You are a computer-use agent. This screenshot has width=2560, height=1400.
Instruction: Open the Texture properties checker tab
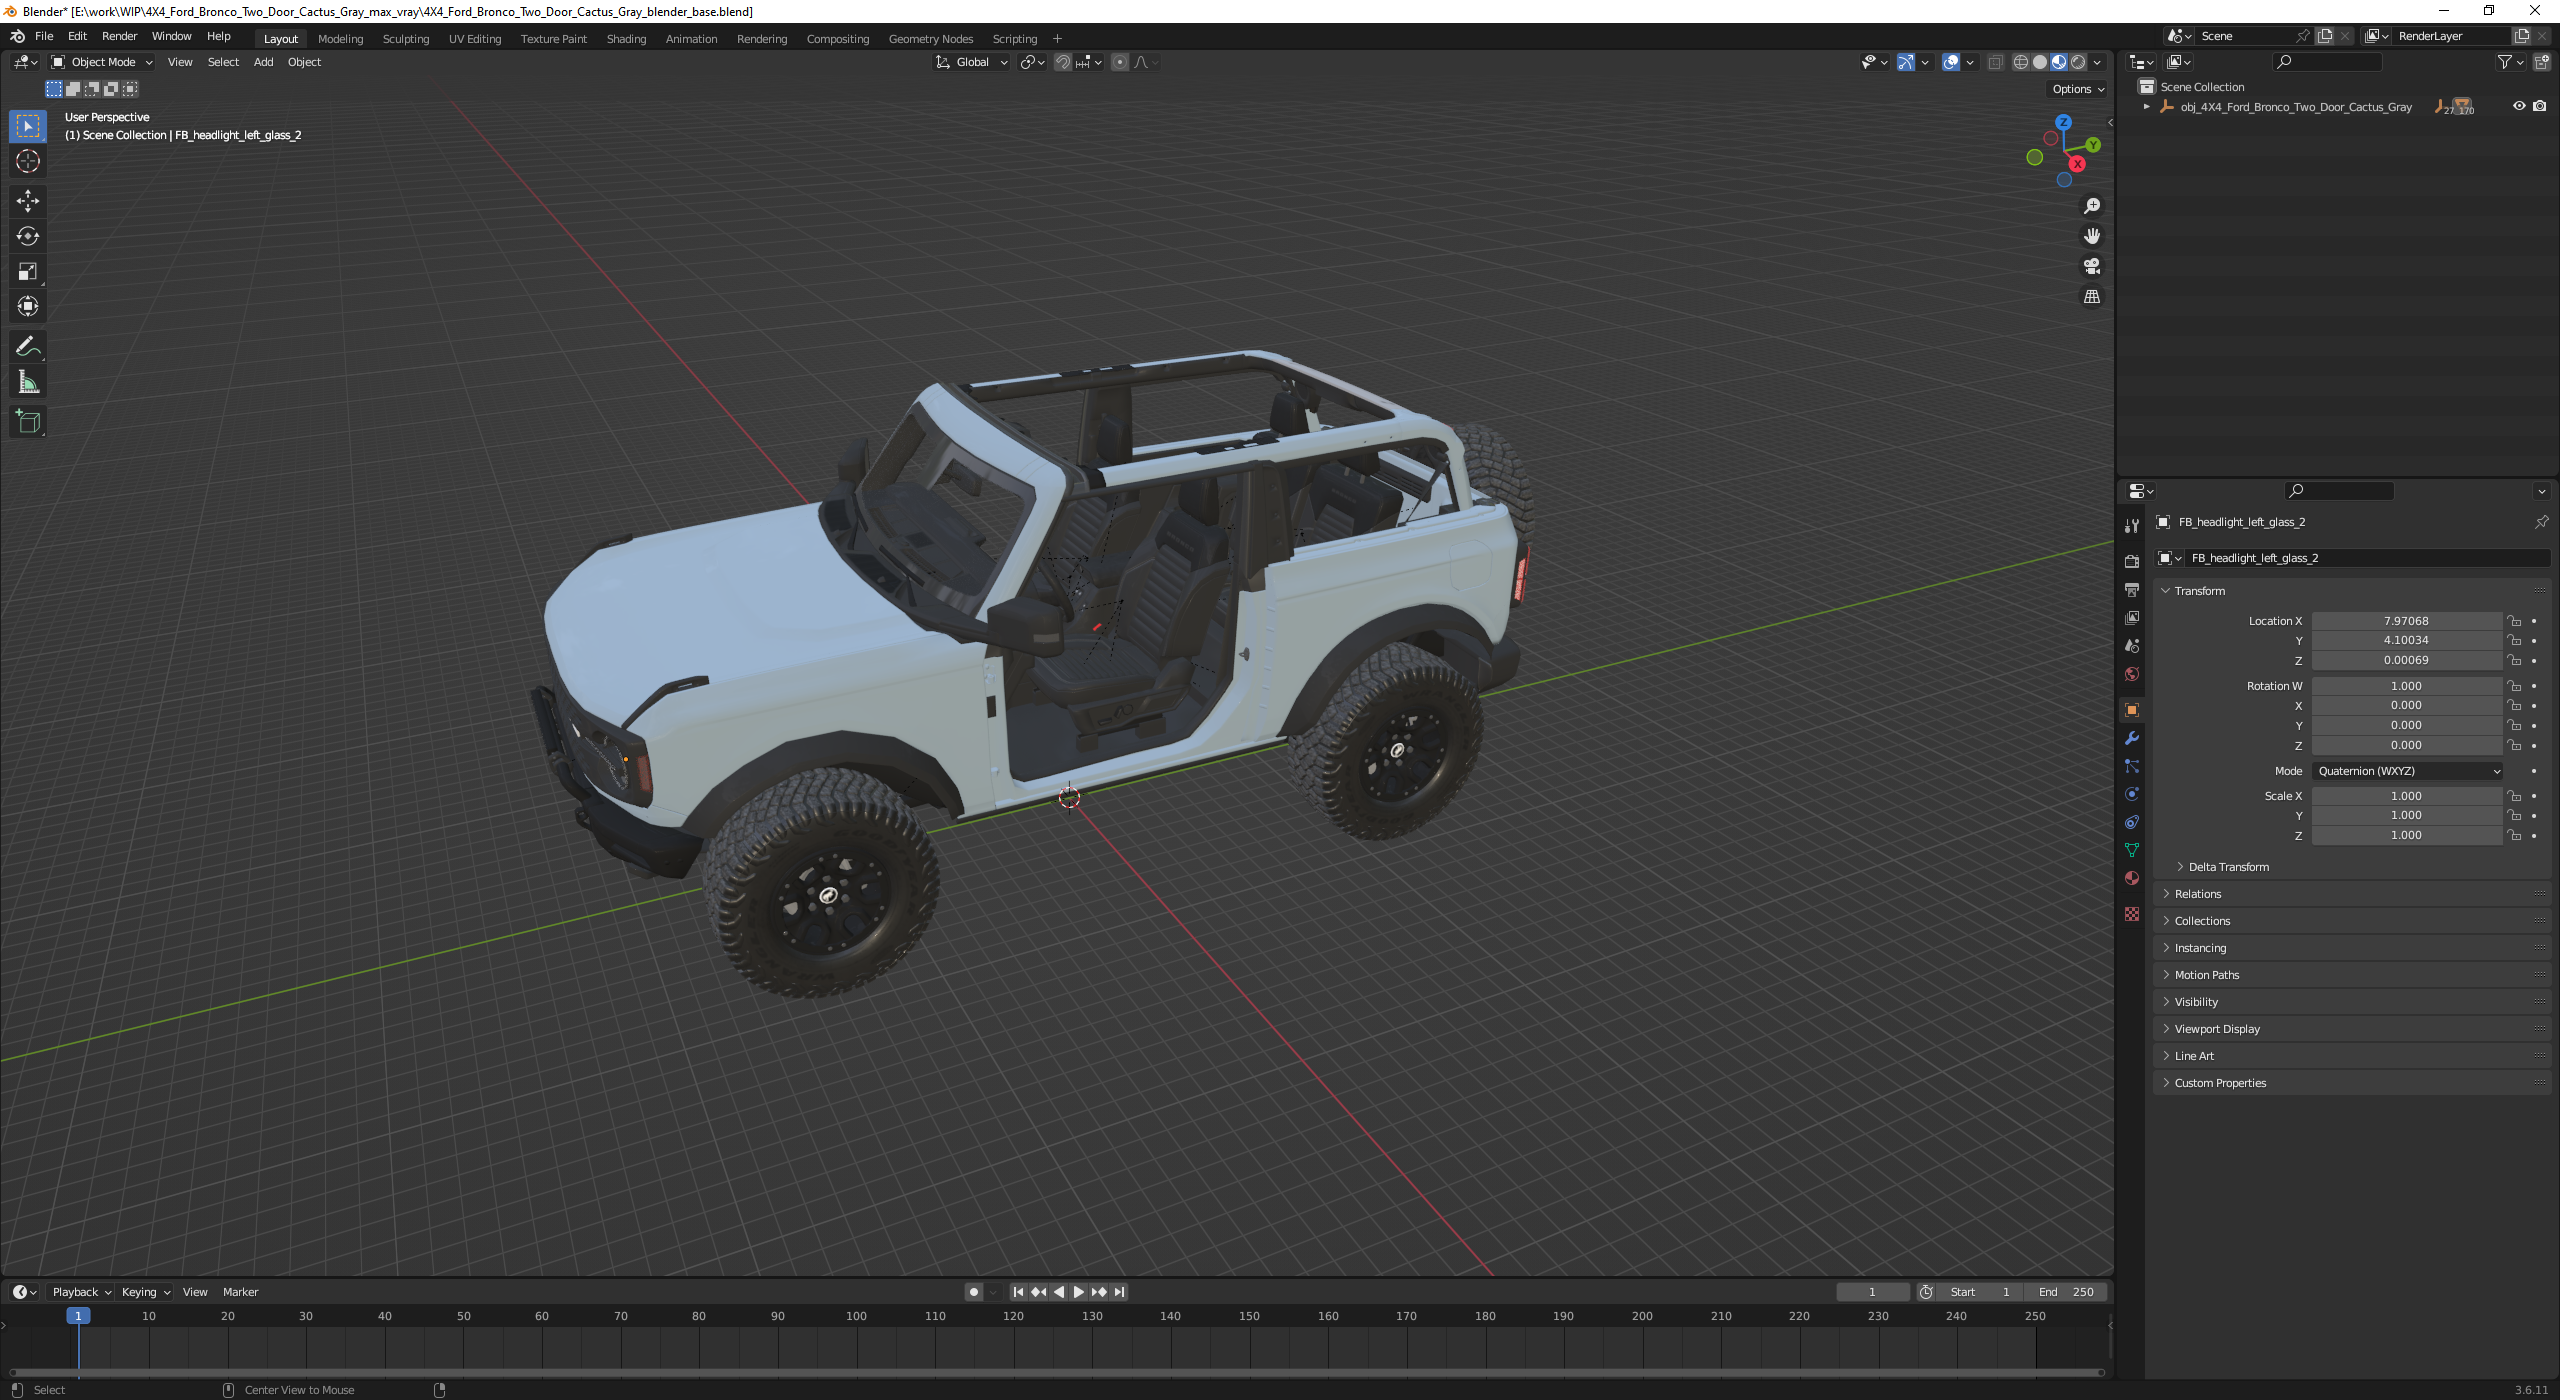pyautogui.click(x=2132, y=914)
